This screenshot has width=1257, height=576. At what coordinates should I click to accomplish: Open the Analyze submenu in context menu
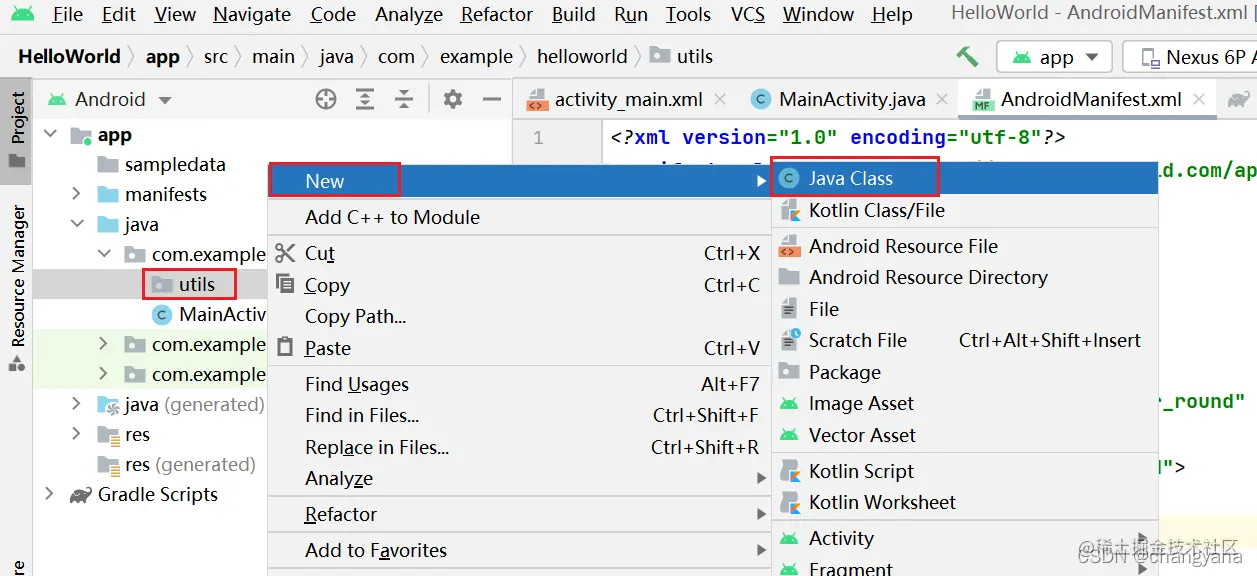pyautogui.click(x=519, y=479)
